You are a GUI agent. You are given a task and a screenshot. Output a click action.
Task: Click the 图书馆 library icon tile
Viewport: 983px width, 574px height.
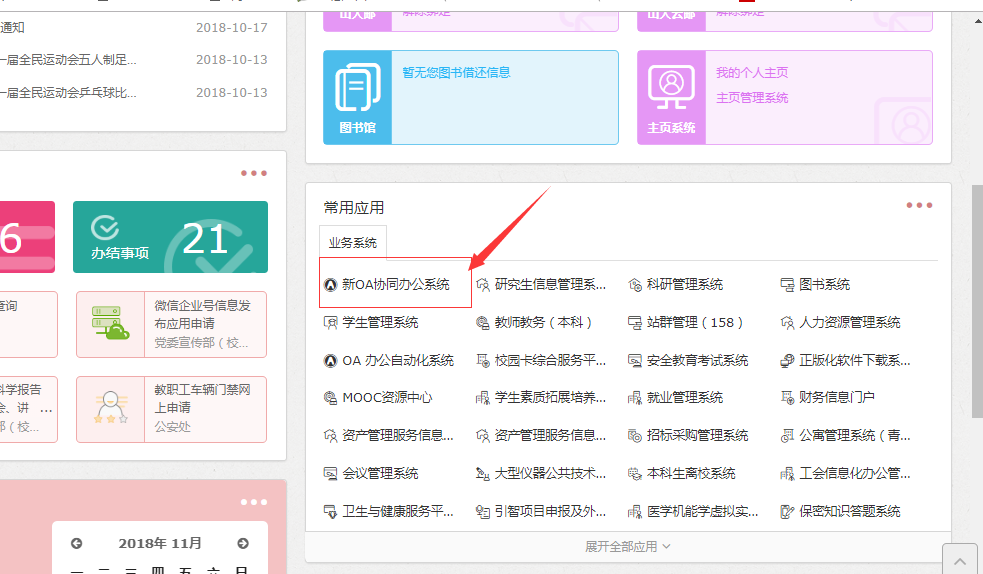(356, 96)
